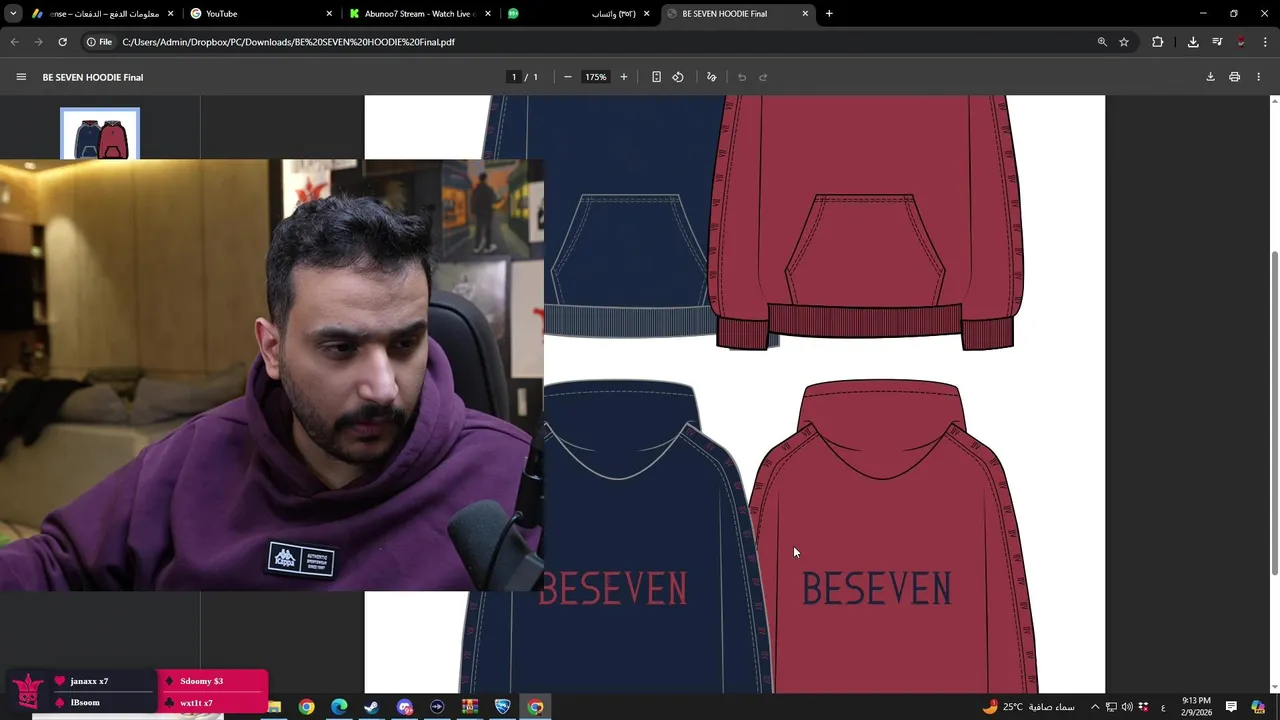Switch to the payments info tab
Image resolution: width=1280 pixels, height=720 pixels.
(x=103, y=14)
